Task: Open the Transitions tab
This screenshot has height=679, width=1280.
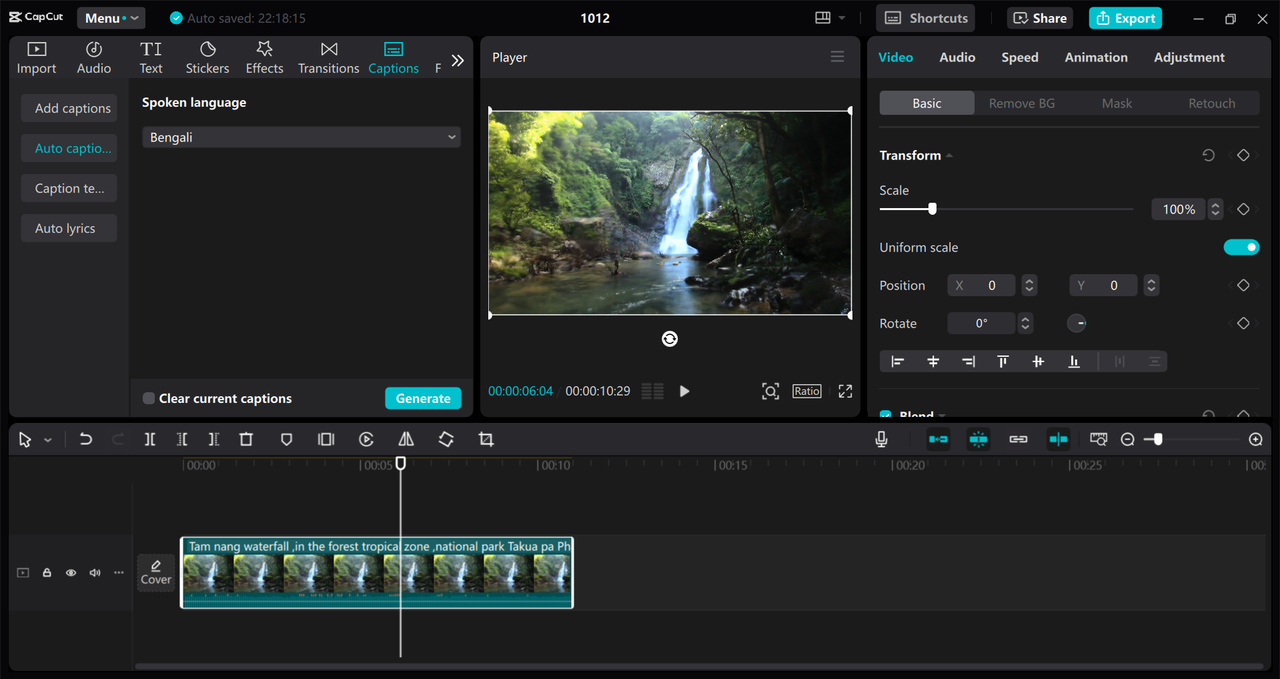Action: coord(328,58)
